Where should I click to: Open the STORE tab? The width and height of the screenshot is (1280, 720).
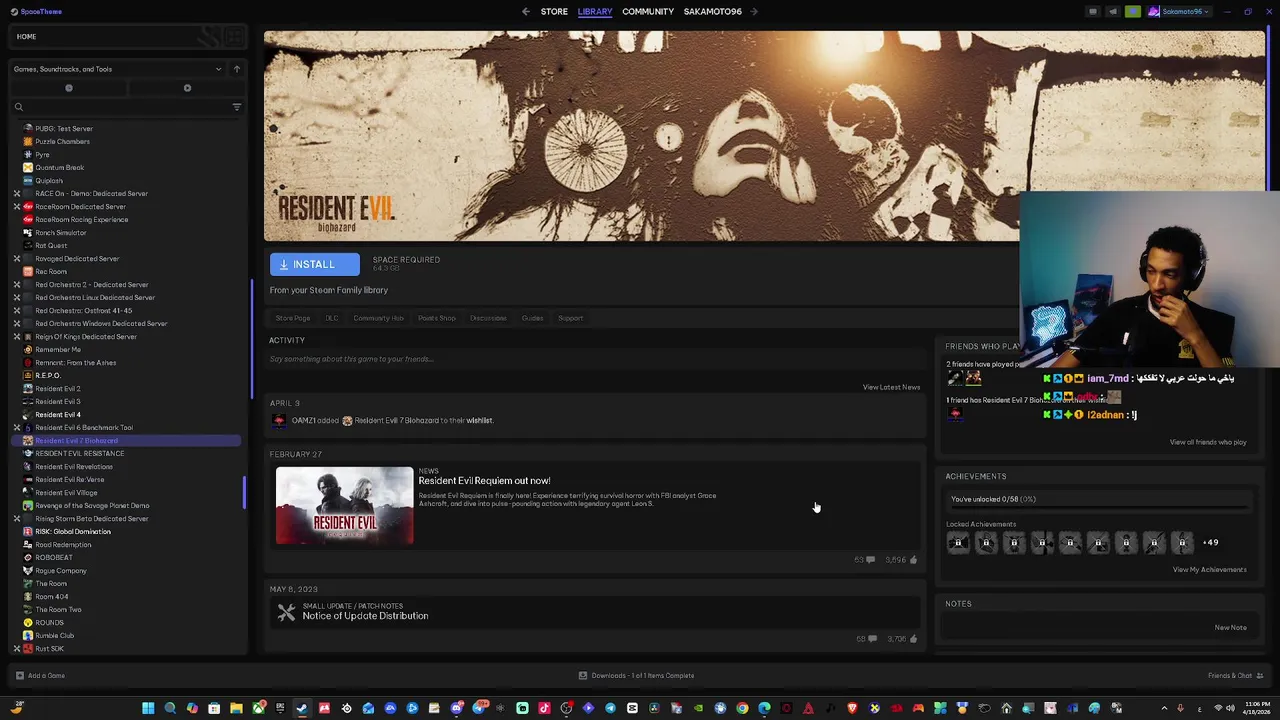click(x=554, y=12)
